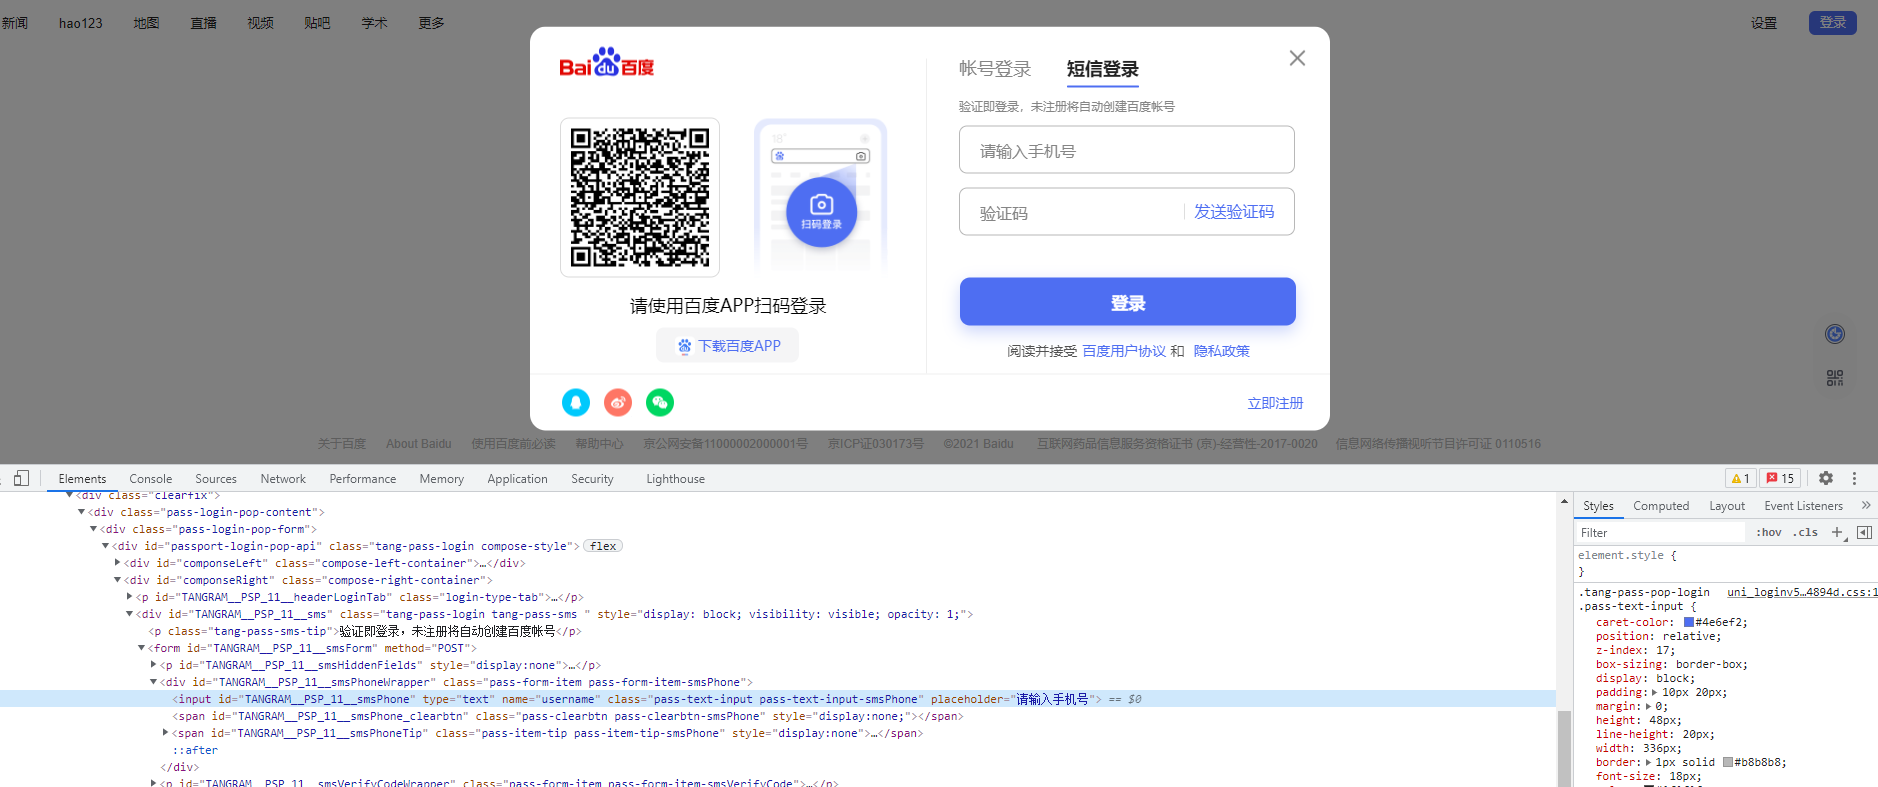1878x787 pixels.
Task: Click the Weibo login icon
Action: coord(618,402)
